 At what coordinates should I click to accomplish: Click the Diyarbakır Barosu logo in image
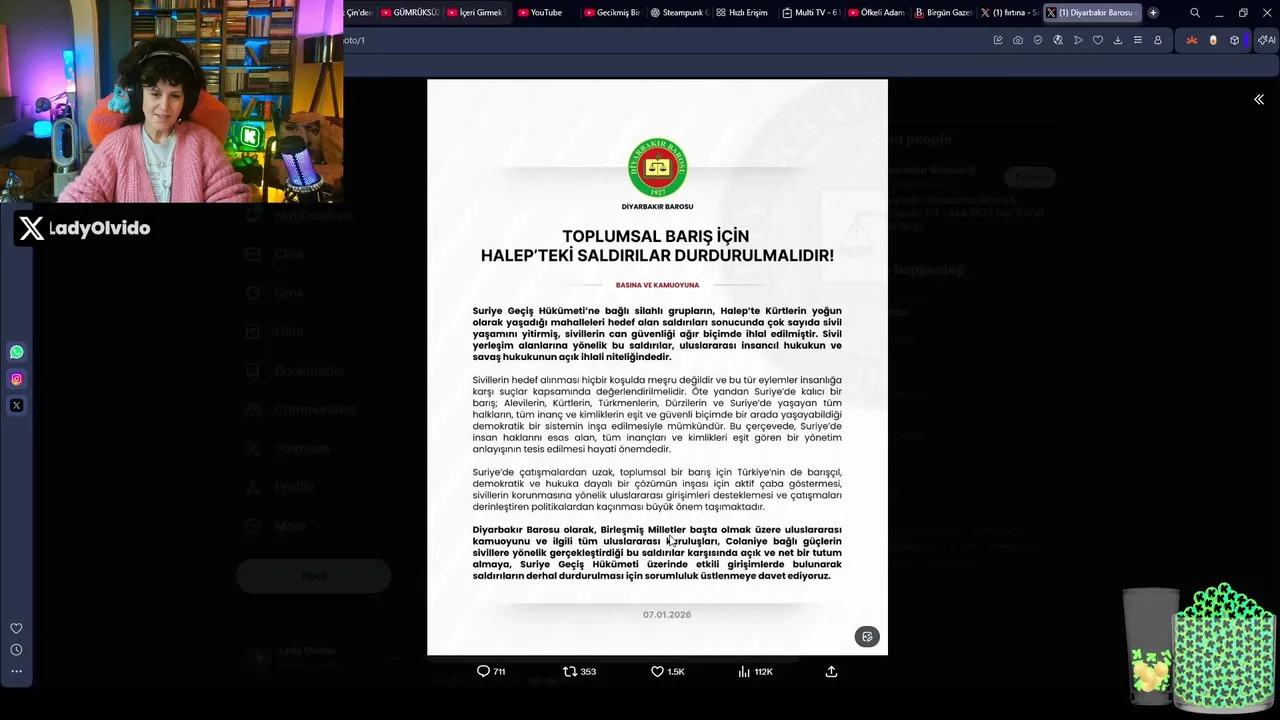pyautogui.click(x=657, y=168)
